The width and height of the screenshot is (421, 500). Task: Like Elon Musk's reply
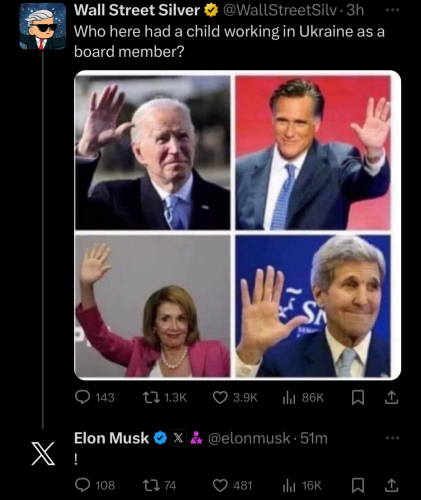pos(232,485)
